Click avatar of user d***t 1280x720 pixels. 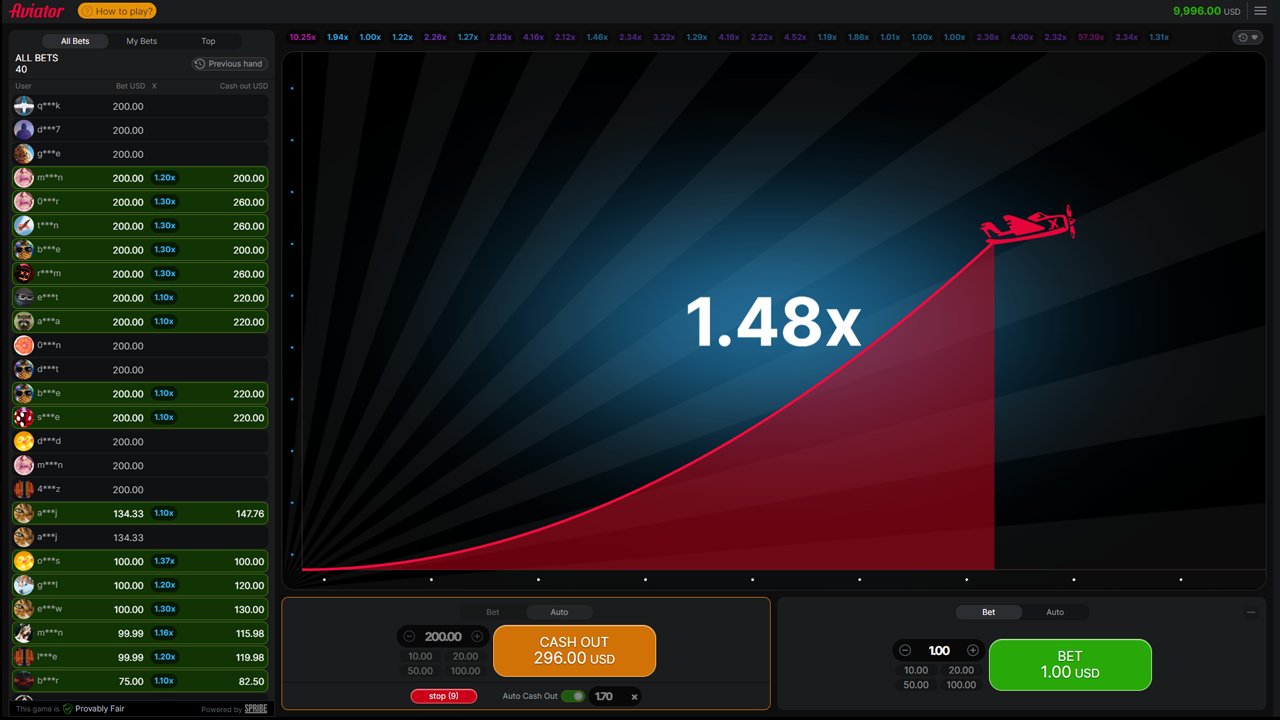coord(24,370)
